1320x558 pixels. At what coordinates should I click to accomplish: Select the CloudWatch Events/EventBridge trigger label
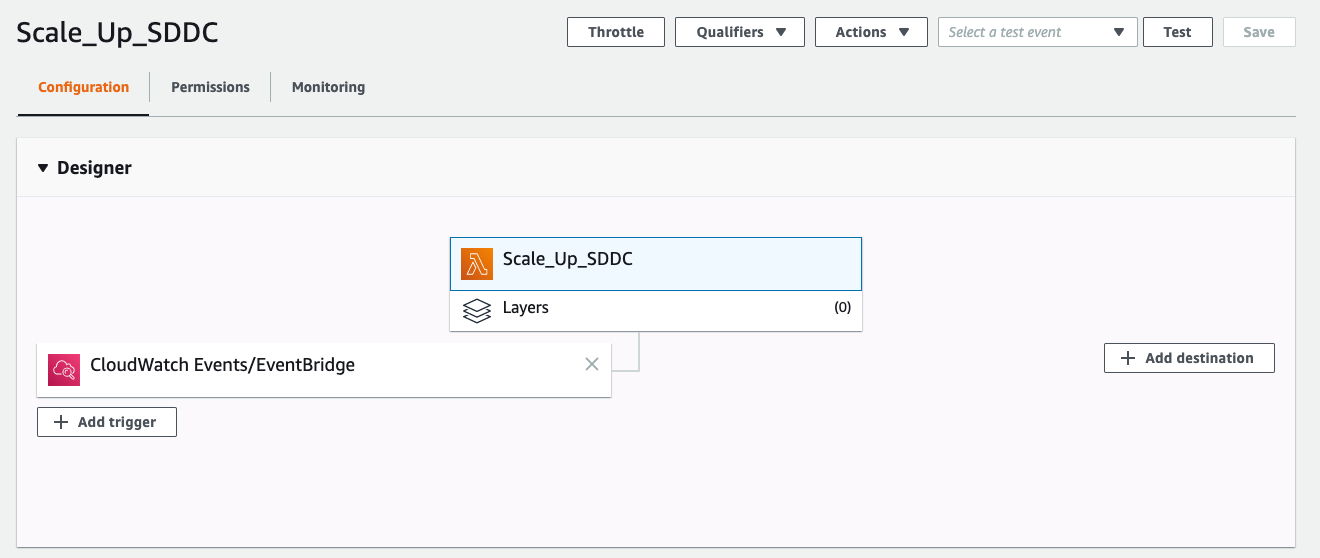[x=222, y=365]
